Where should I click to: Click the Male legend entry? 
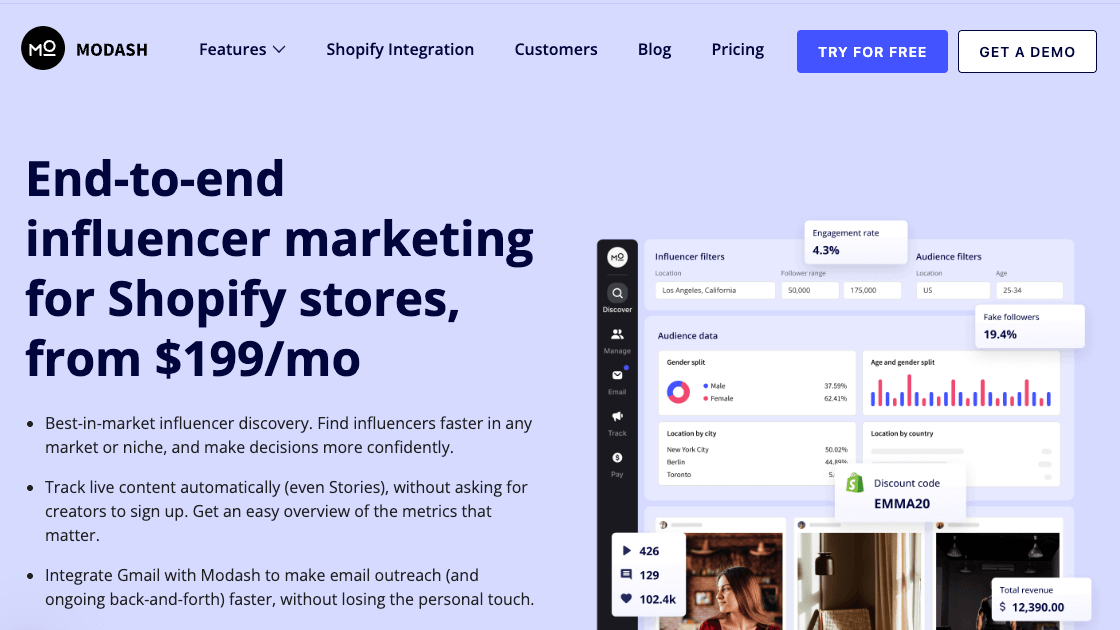coord(714,386)
